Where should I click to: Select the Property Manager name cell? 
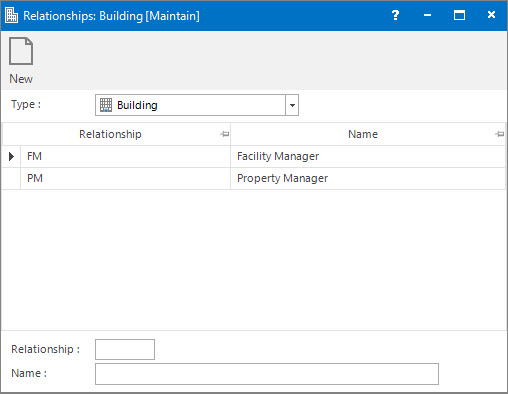[368, 178]
